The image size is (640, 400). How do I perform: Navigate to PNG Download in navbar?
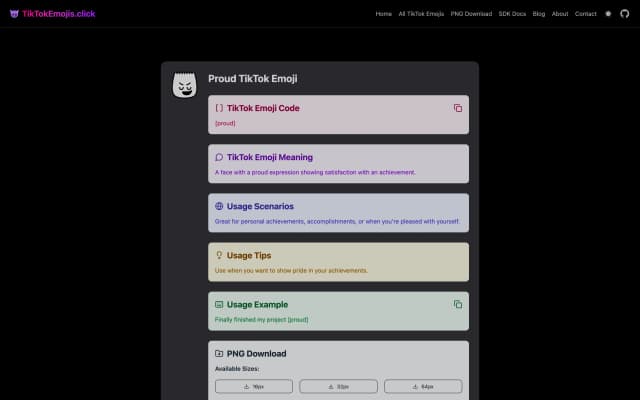[471, 14]
